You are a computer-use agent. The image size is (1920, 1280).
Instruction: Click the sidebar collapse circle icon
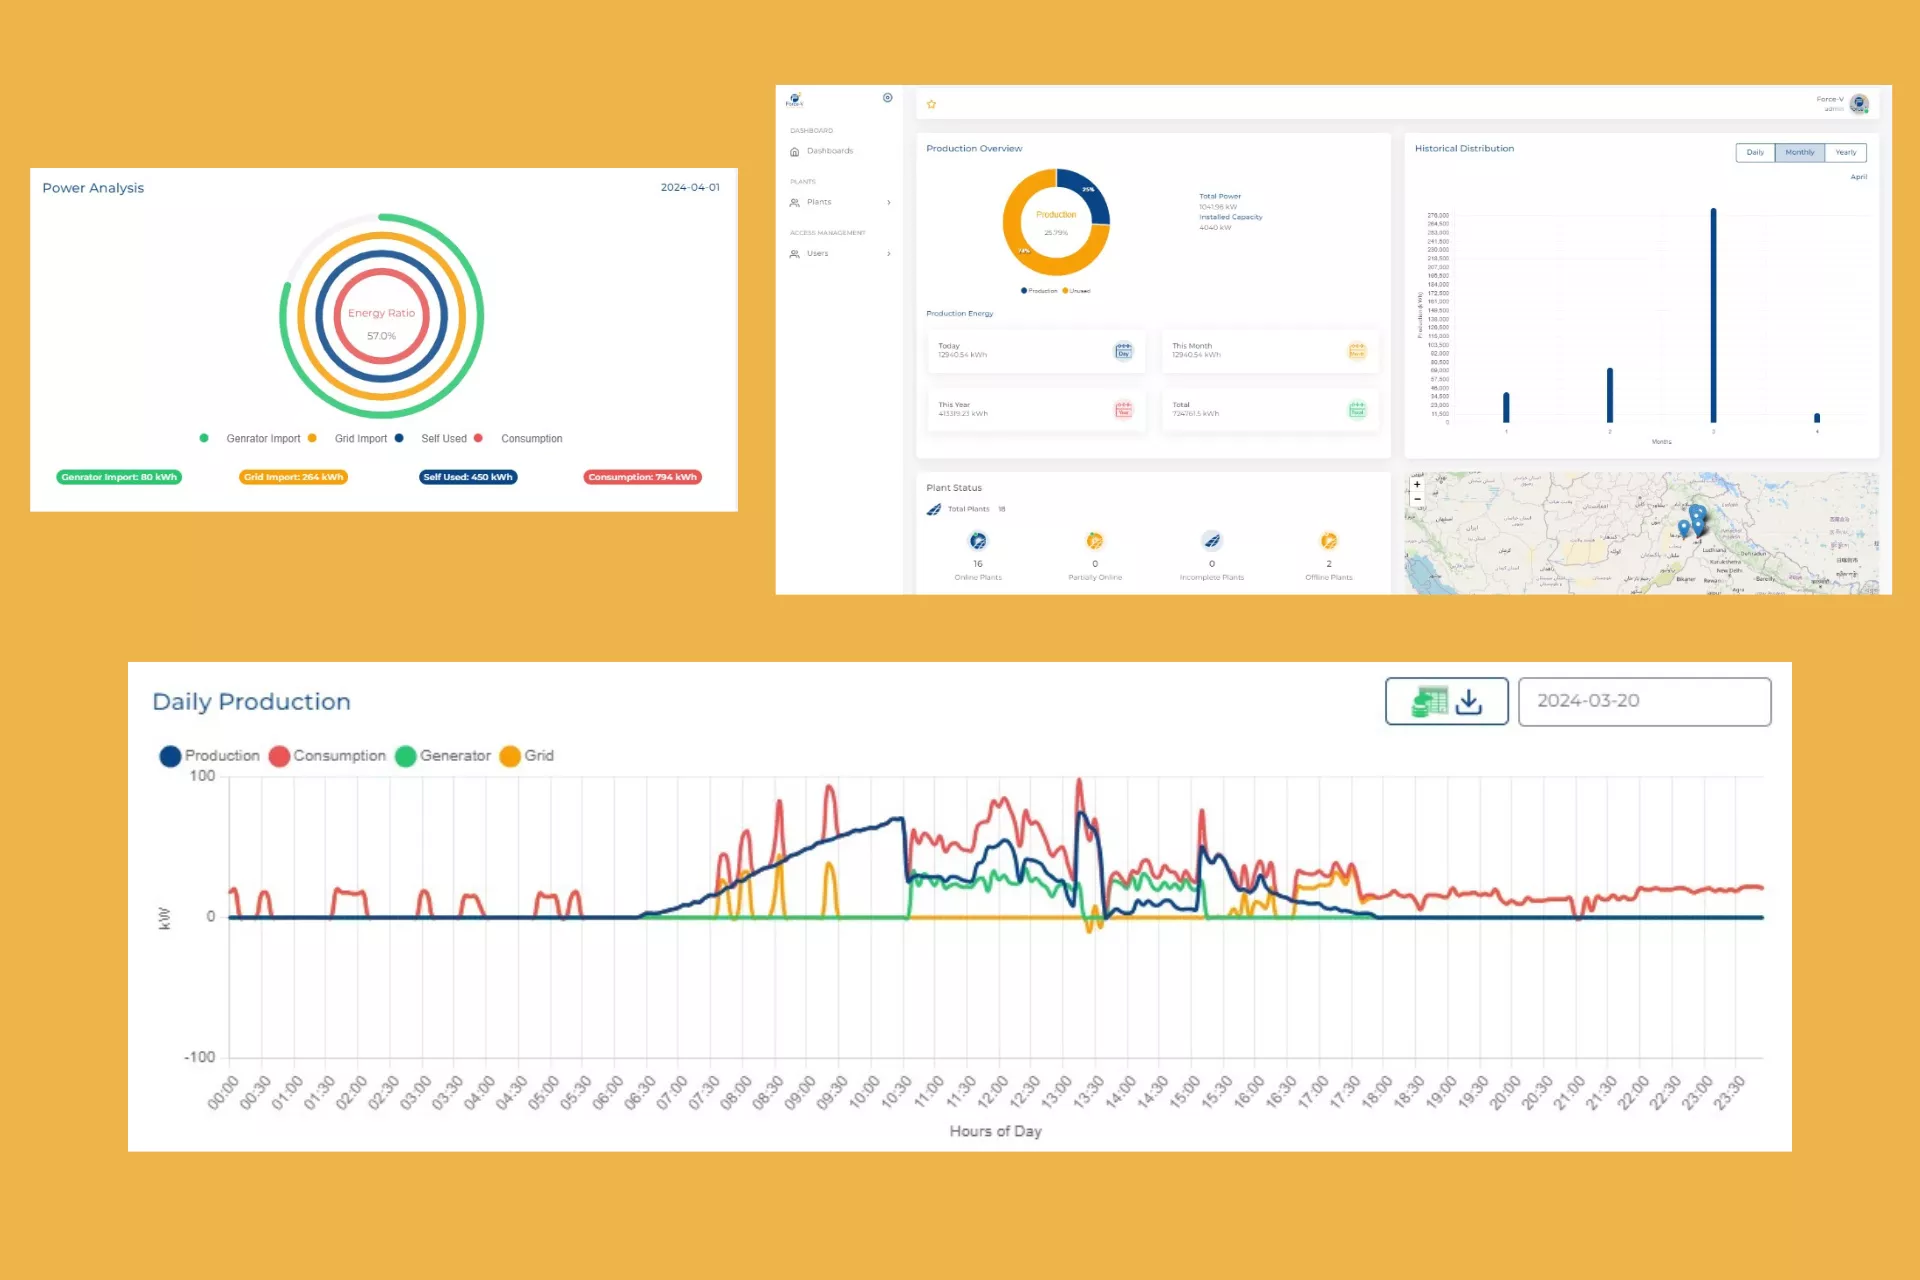pos(887,98)
